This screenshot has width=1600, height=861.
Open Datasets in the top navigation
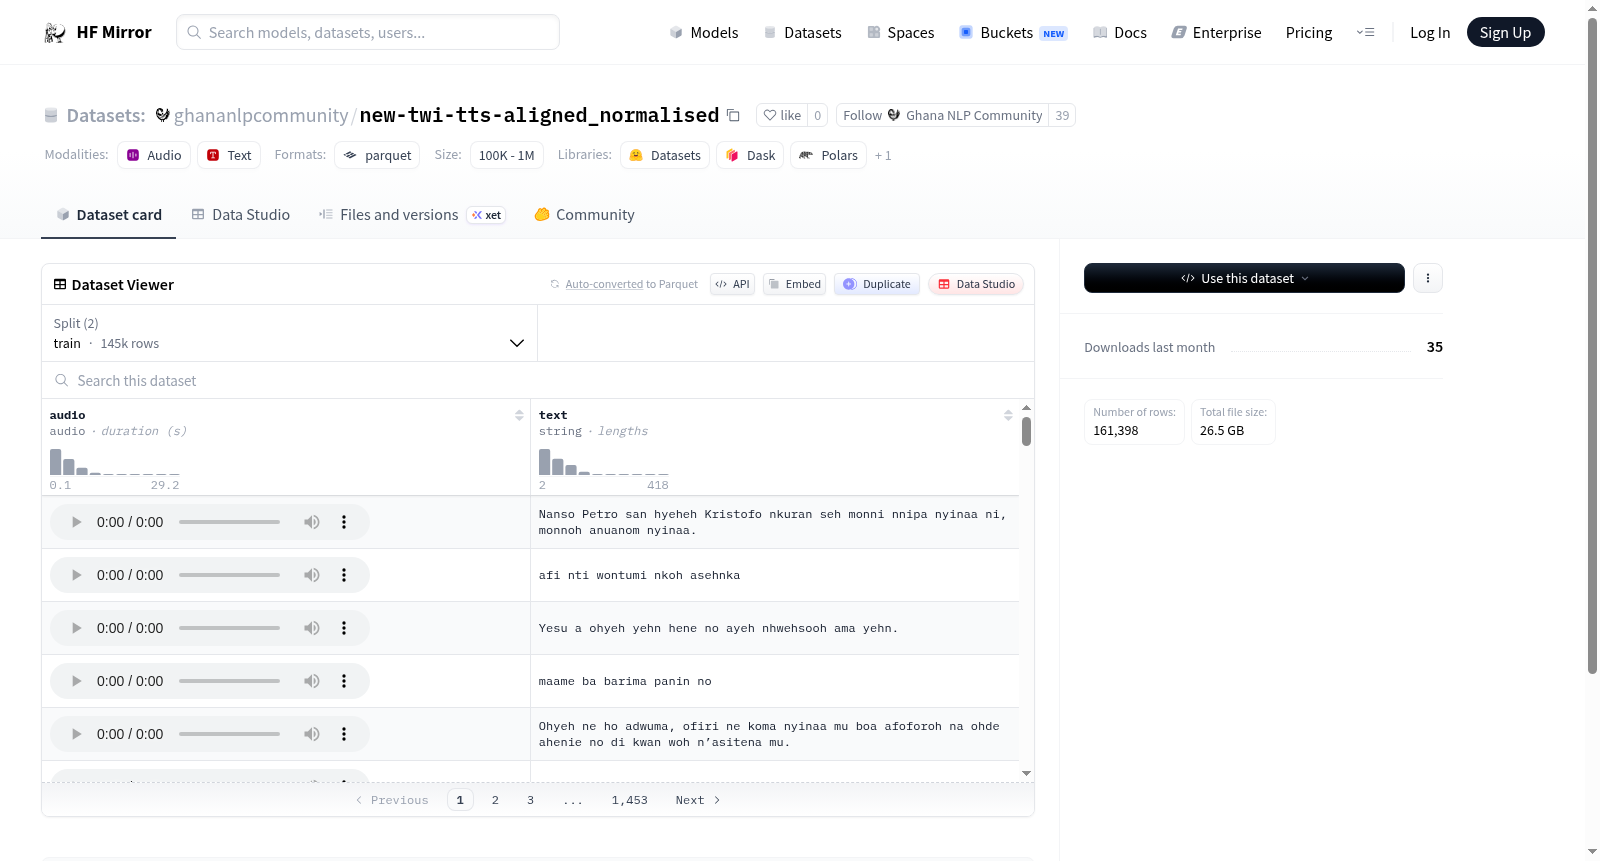[x=802, y=32]
